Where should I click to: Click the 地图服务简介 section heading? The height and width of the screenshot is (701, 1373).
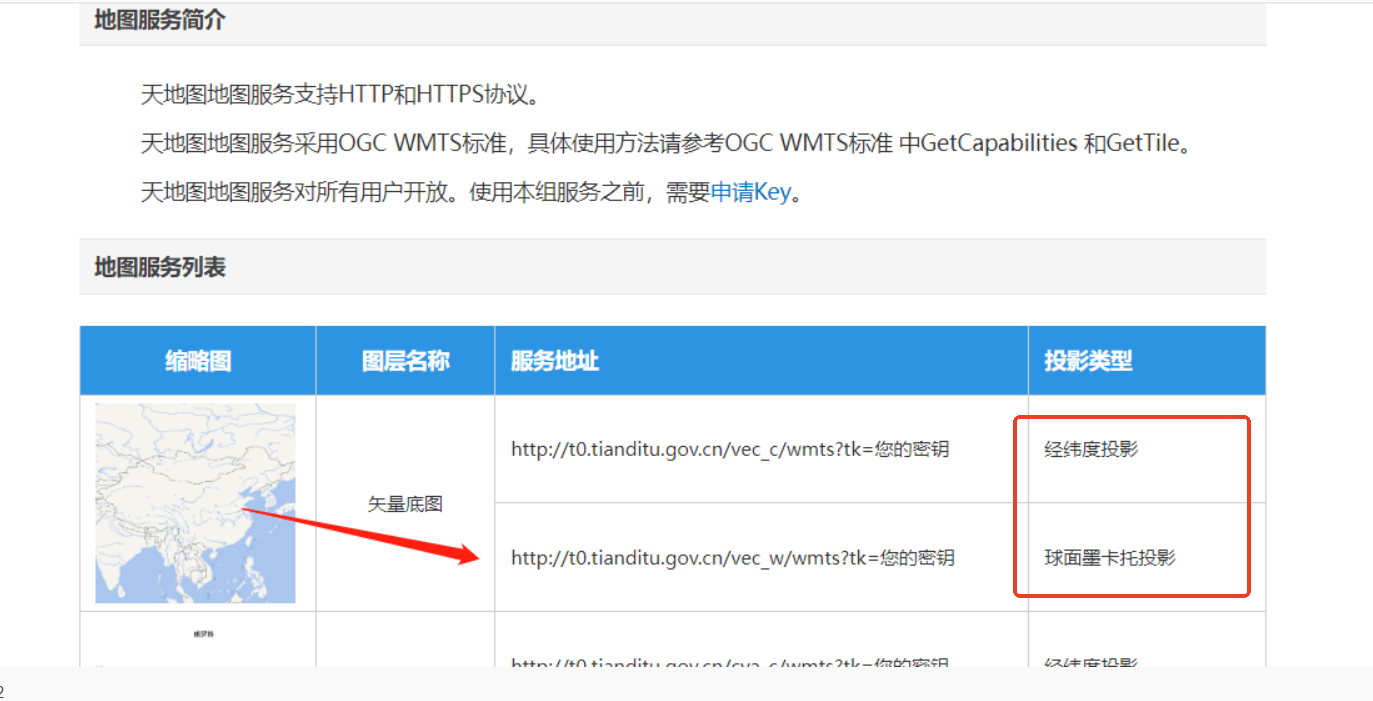[x=160, y=20]
